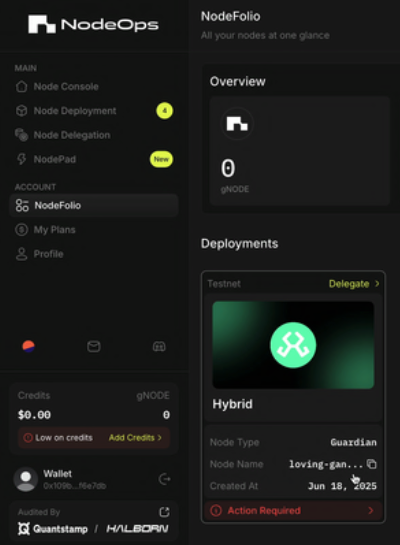This screenshot has width=400, height=545.
Task: Click the Profile person icon
Action: coord(22,254)
